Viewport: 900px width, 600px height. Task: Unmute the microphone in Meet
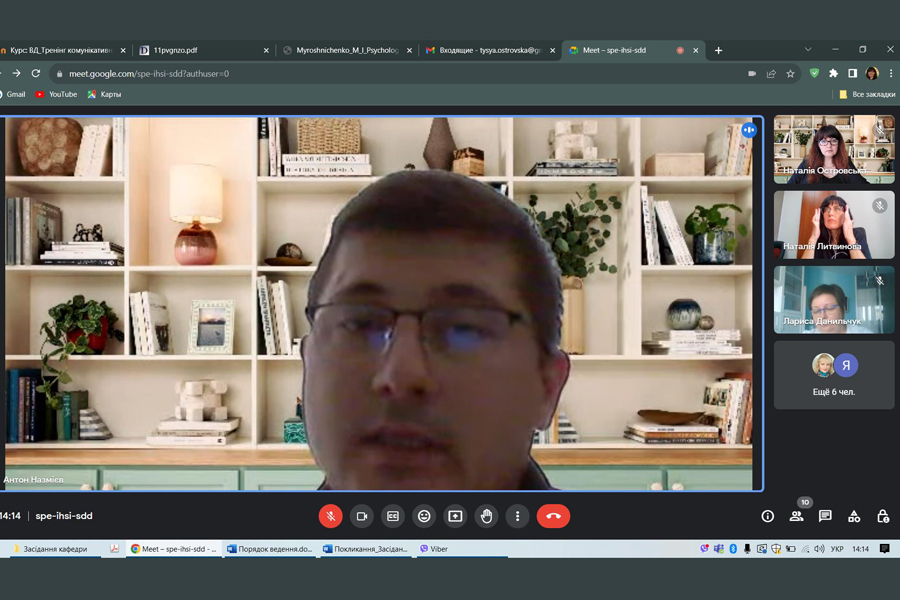330,516
